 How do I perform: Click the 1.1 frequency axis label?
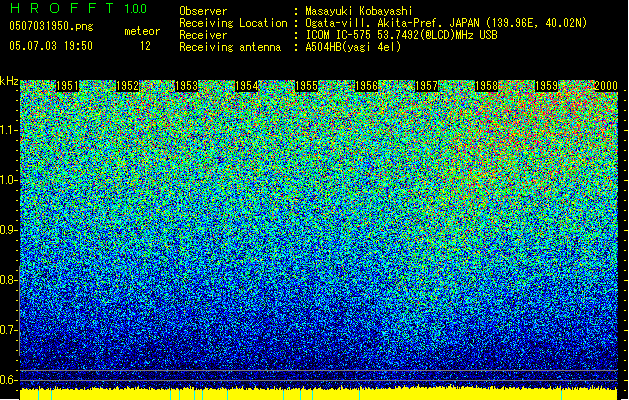pyautogui.click(x=8, y=130)
